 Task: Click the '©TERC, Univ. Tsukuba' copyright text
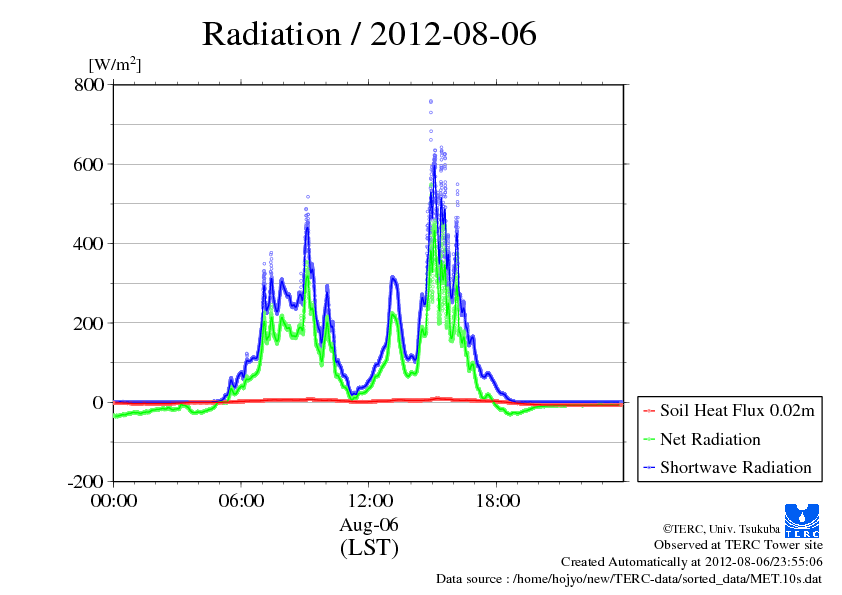tap(721, 529)
